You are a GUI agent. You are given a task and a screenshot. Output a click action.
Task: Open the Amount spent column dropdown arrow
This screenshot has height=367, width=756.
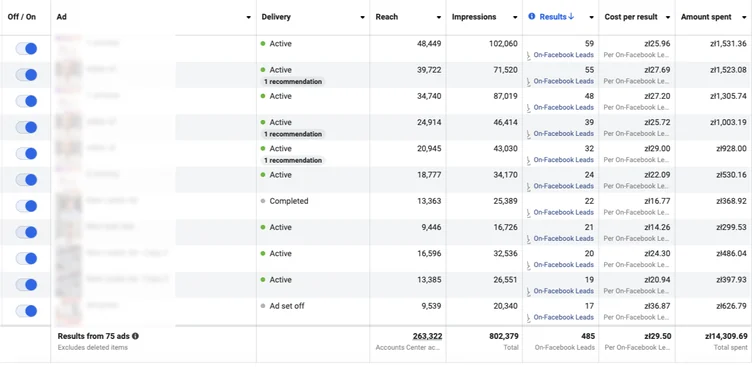tap(744, 17)
